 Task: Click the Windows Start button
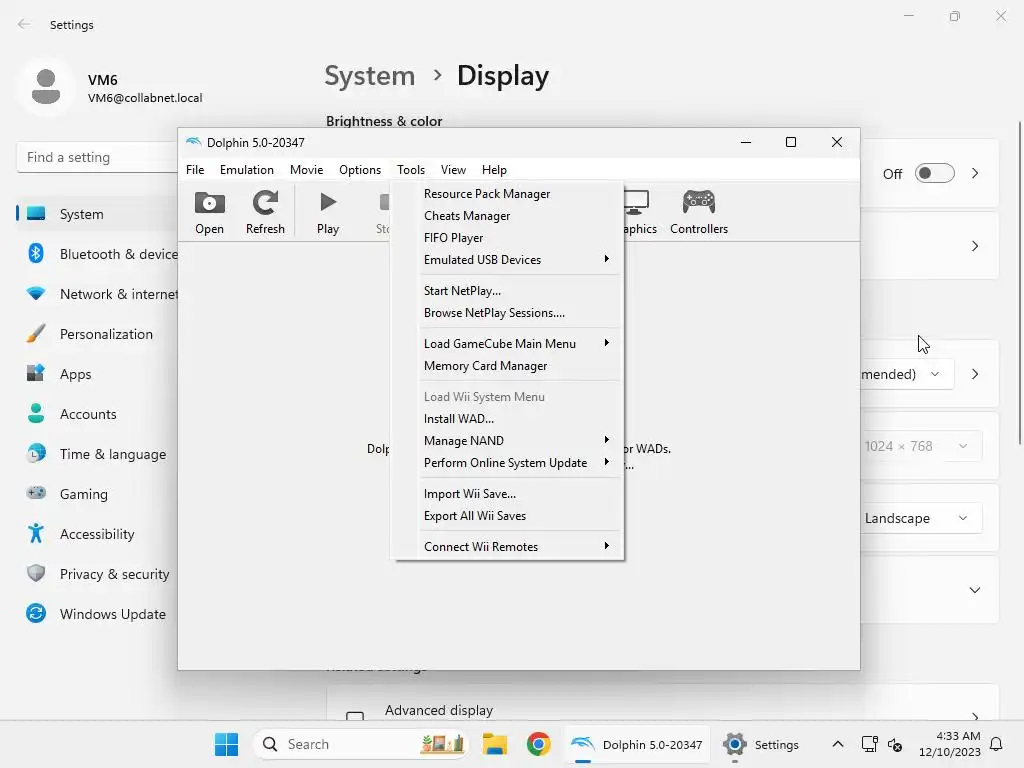[227, 744]
